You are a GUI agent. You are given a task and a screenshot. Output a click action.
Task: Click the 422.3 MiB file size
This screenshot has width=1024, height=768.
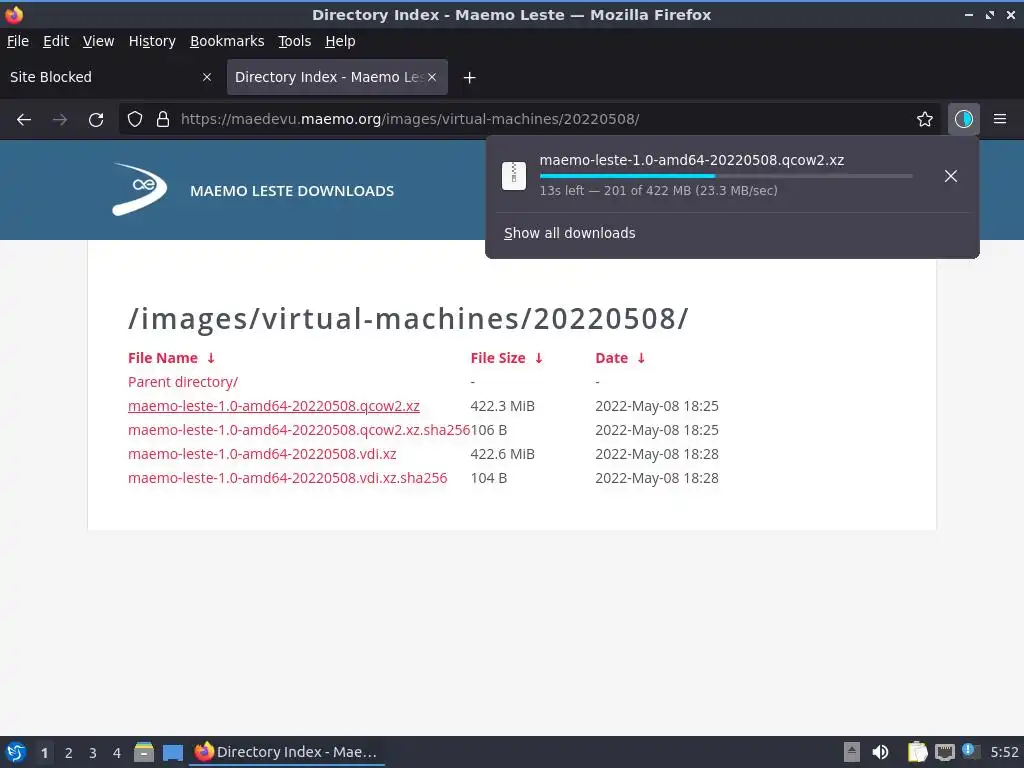click(502, 406)
